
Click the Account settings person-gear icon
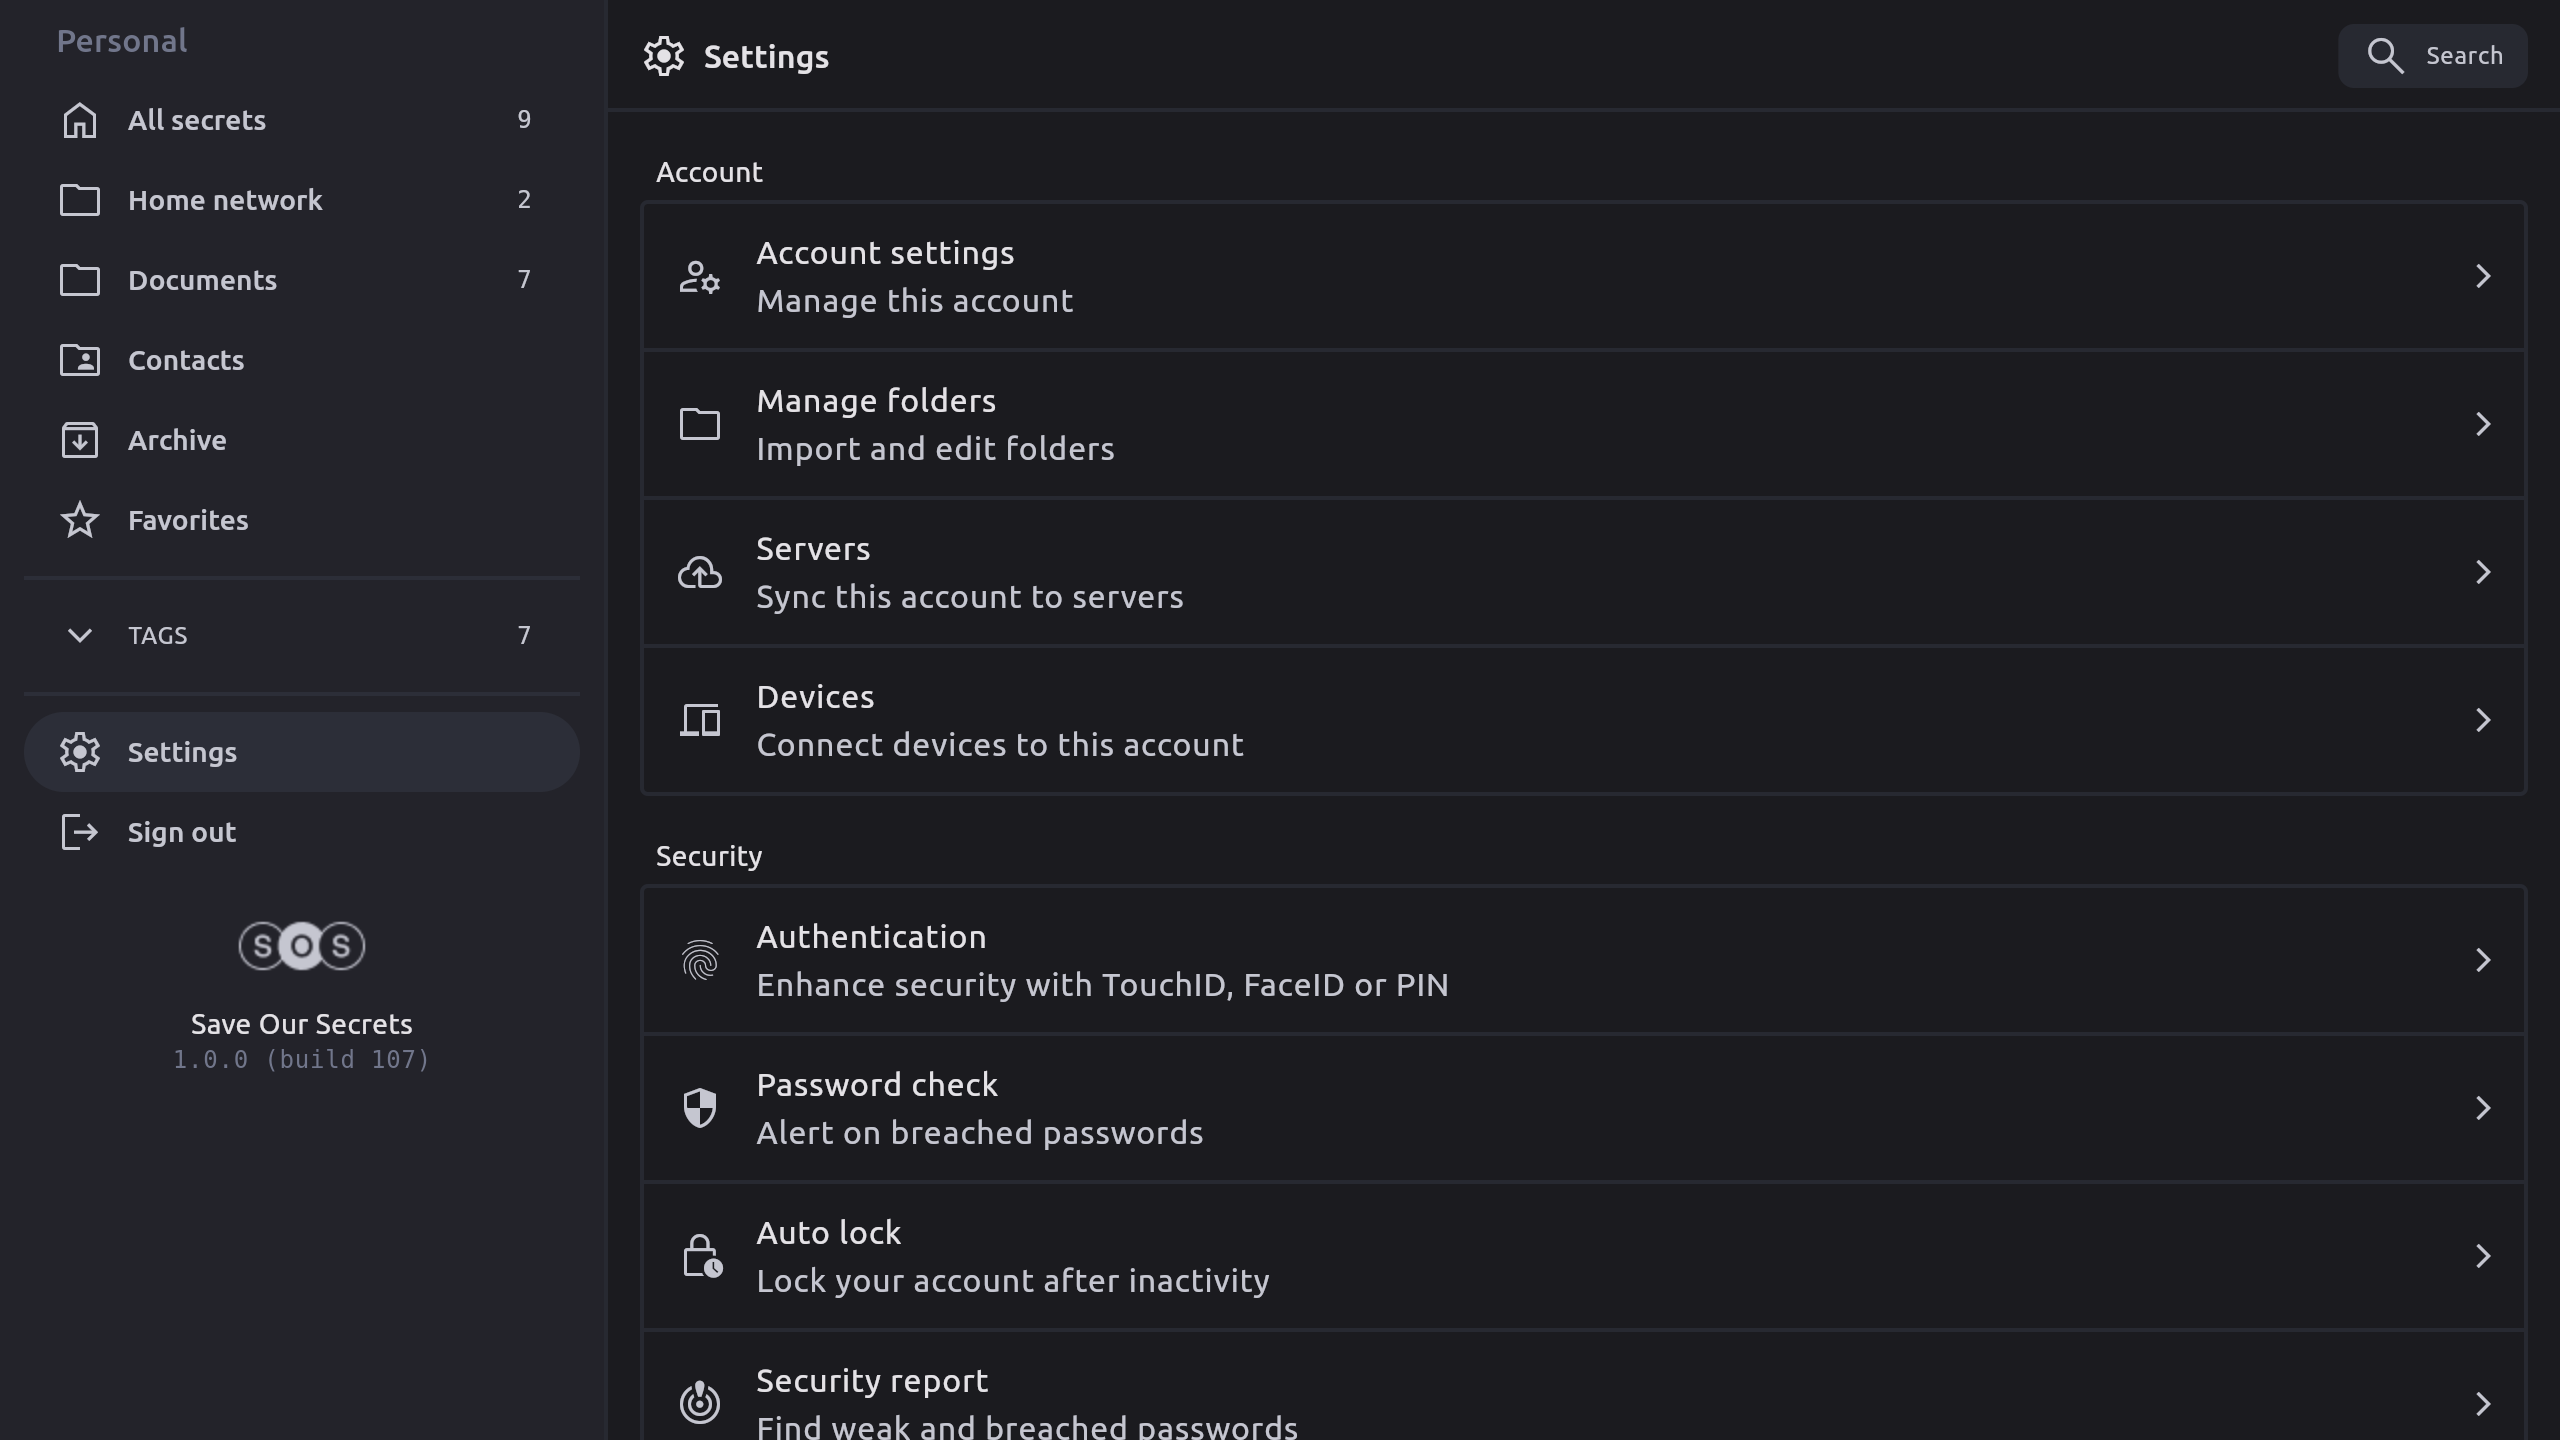tap(700, 276)
